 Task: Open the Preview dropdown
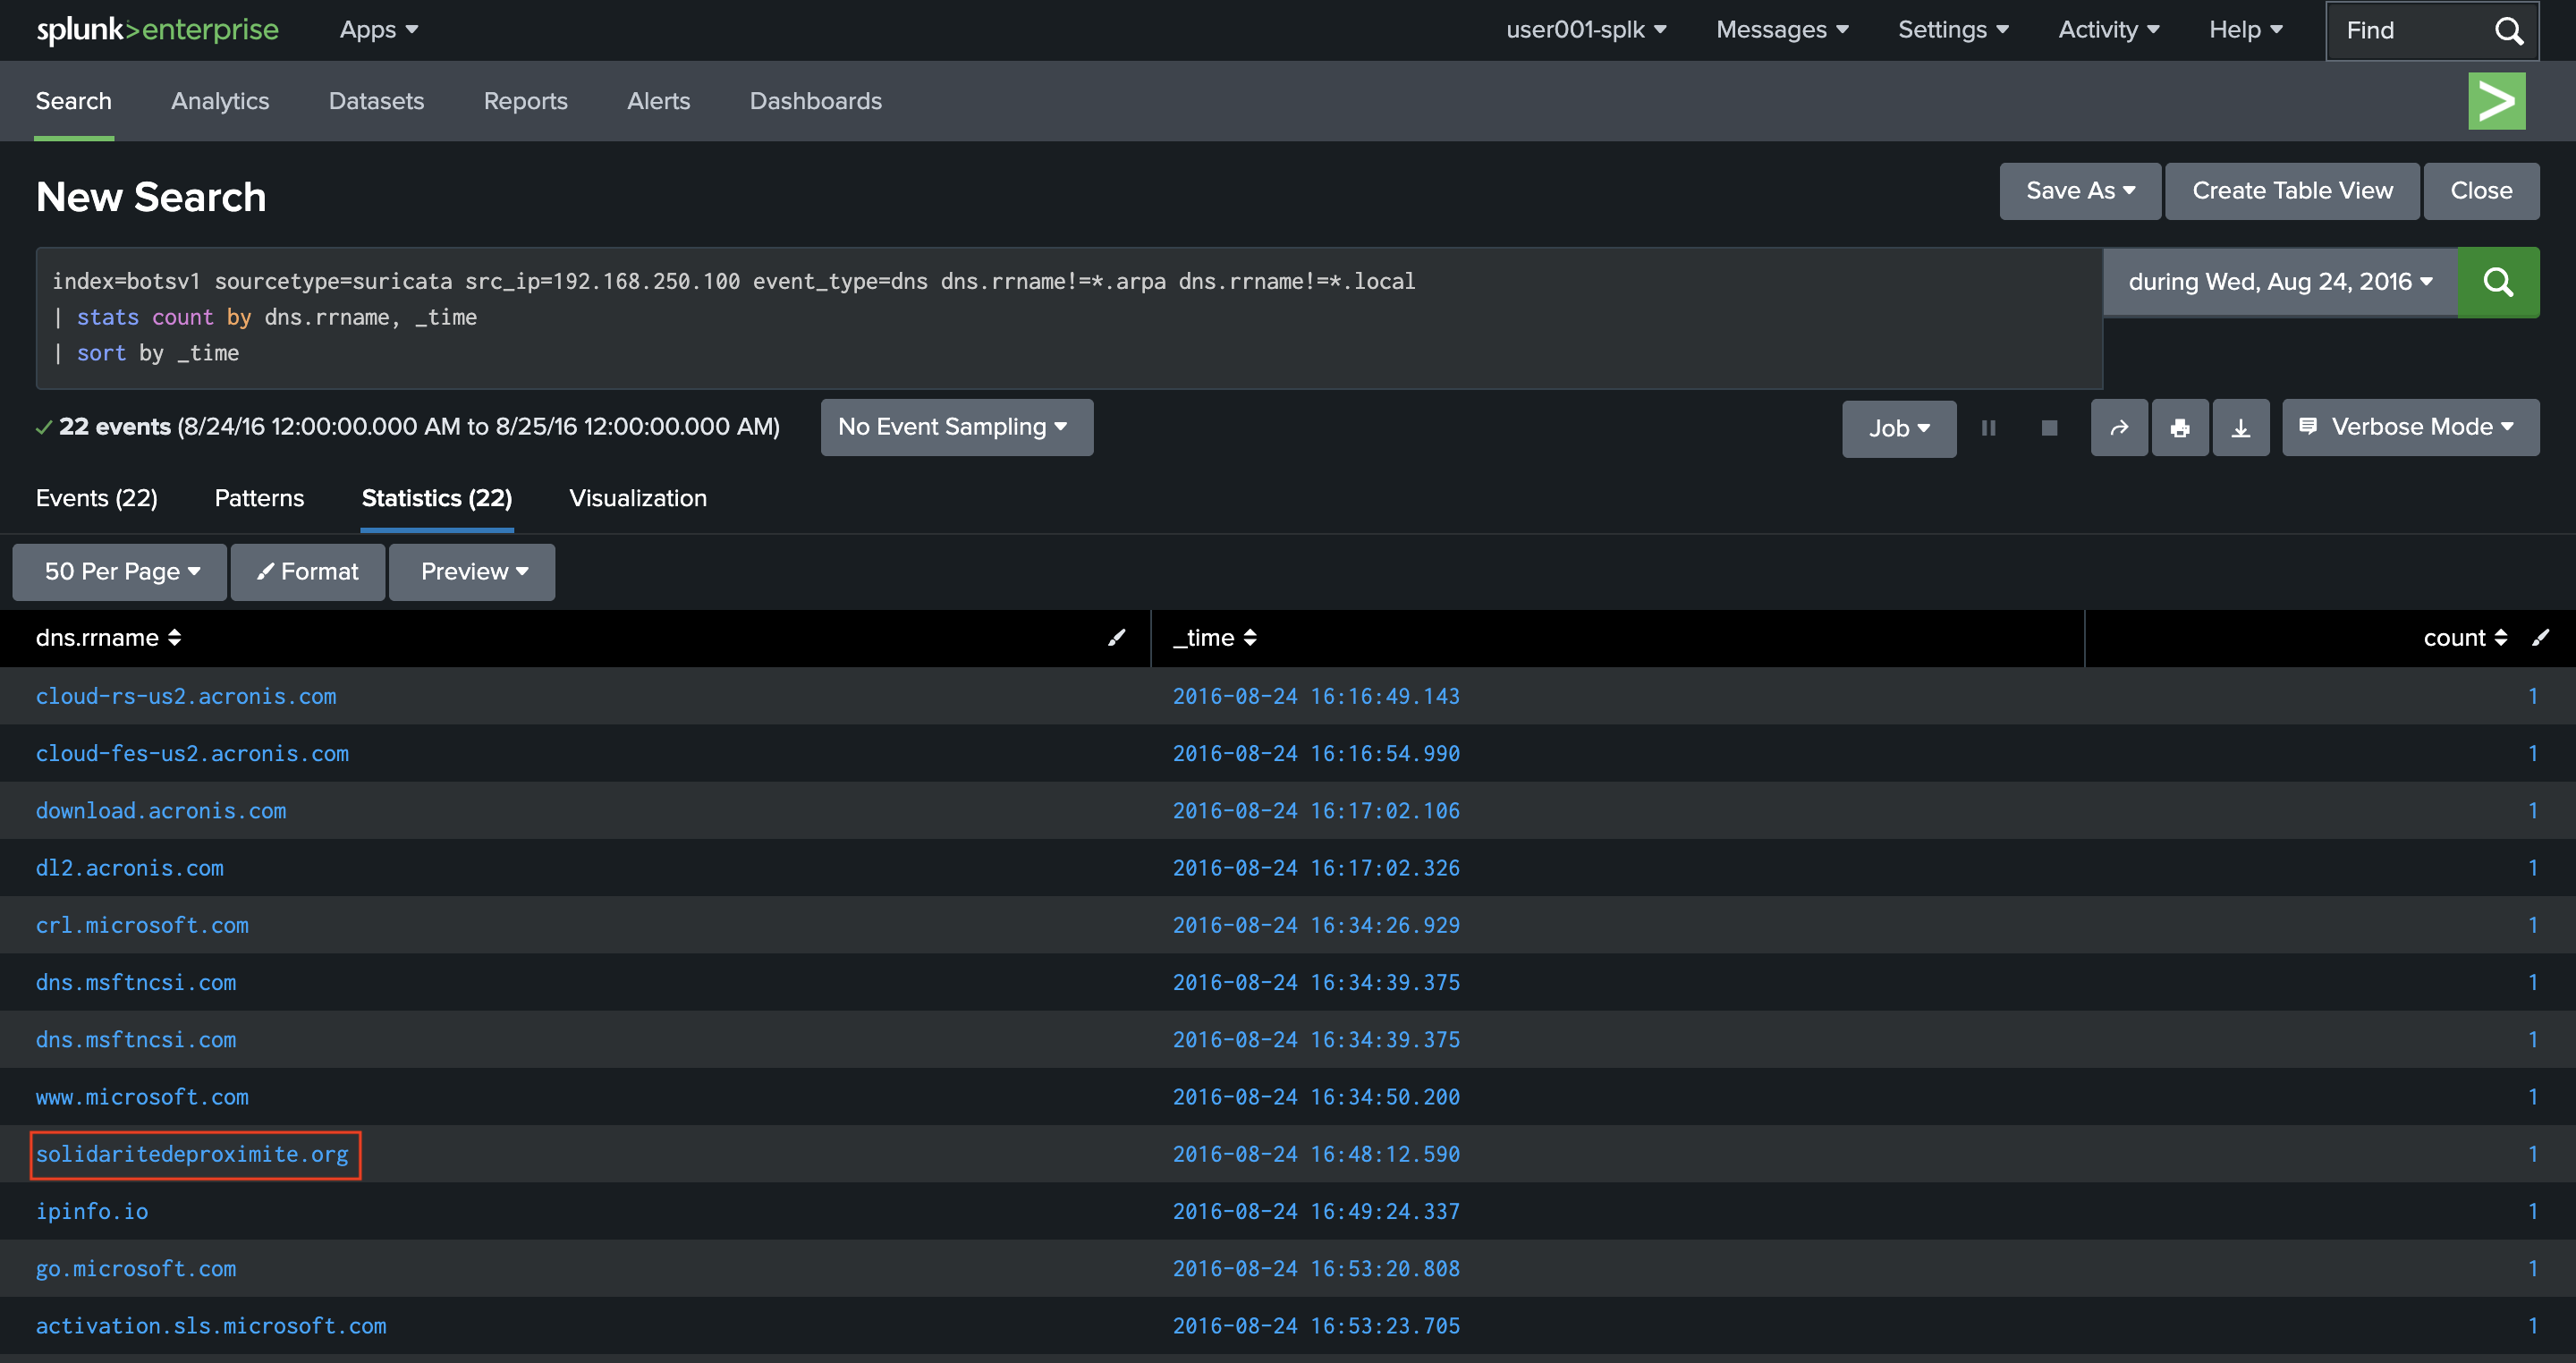(472, 572)
